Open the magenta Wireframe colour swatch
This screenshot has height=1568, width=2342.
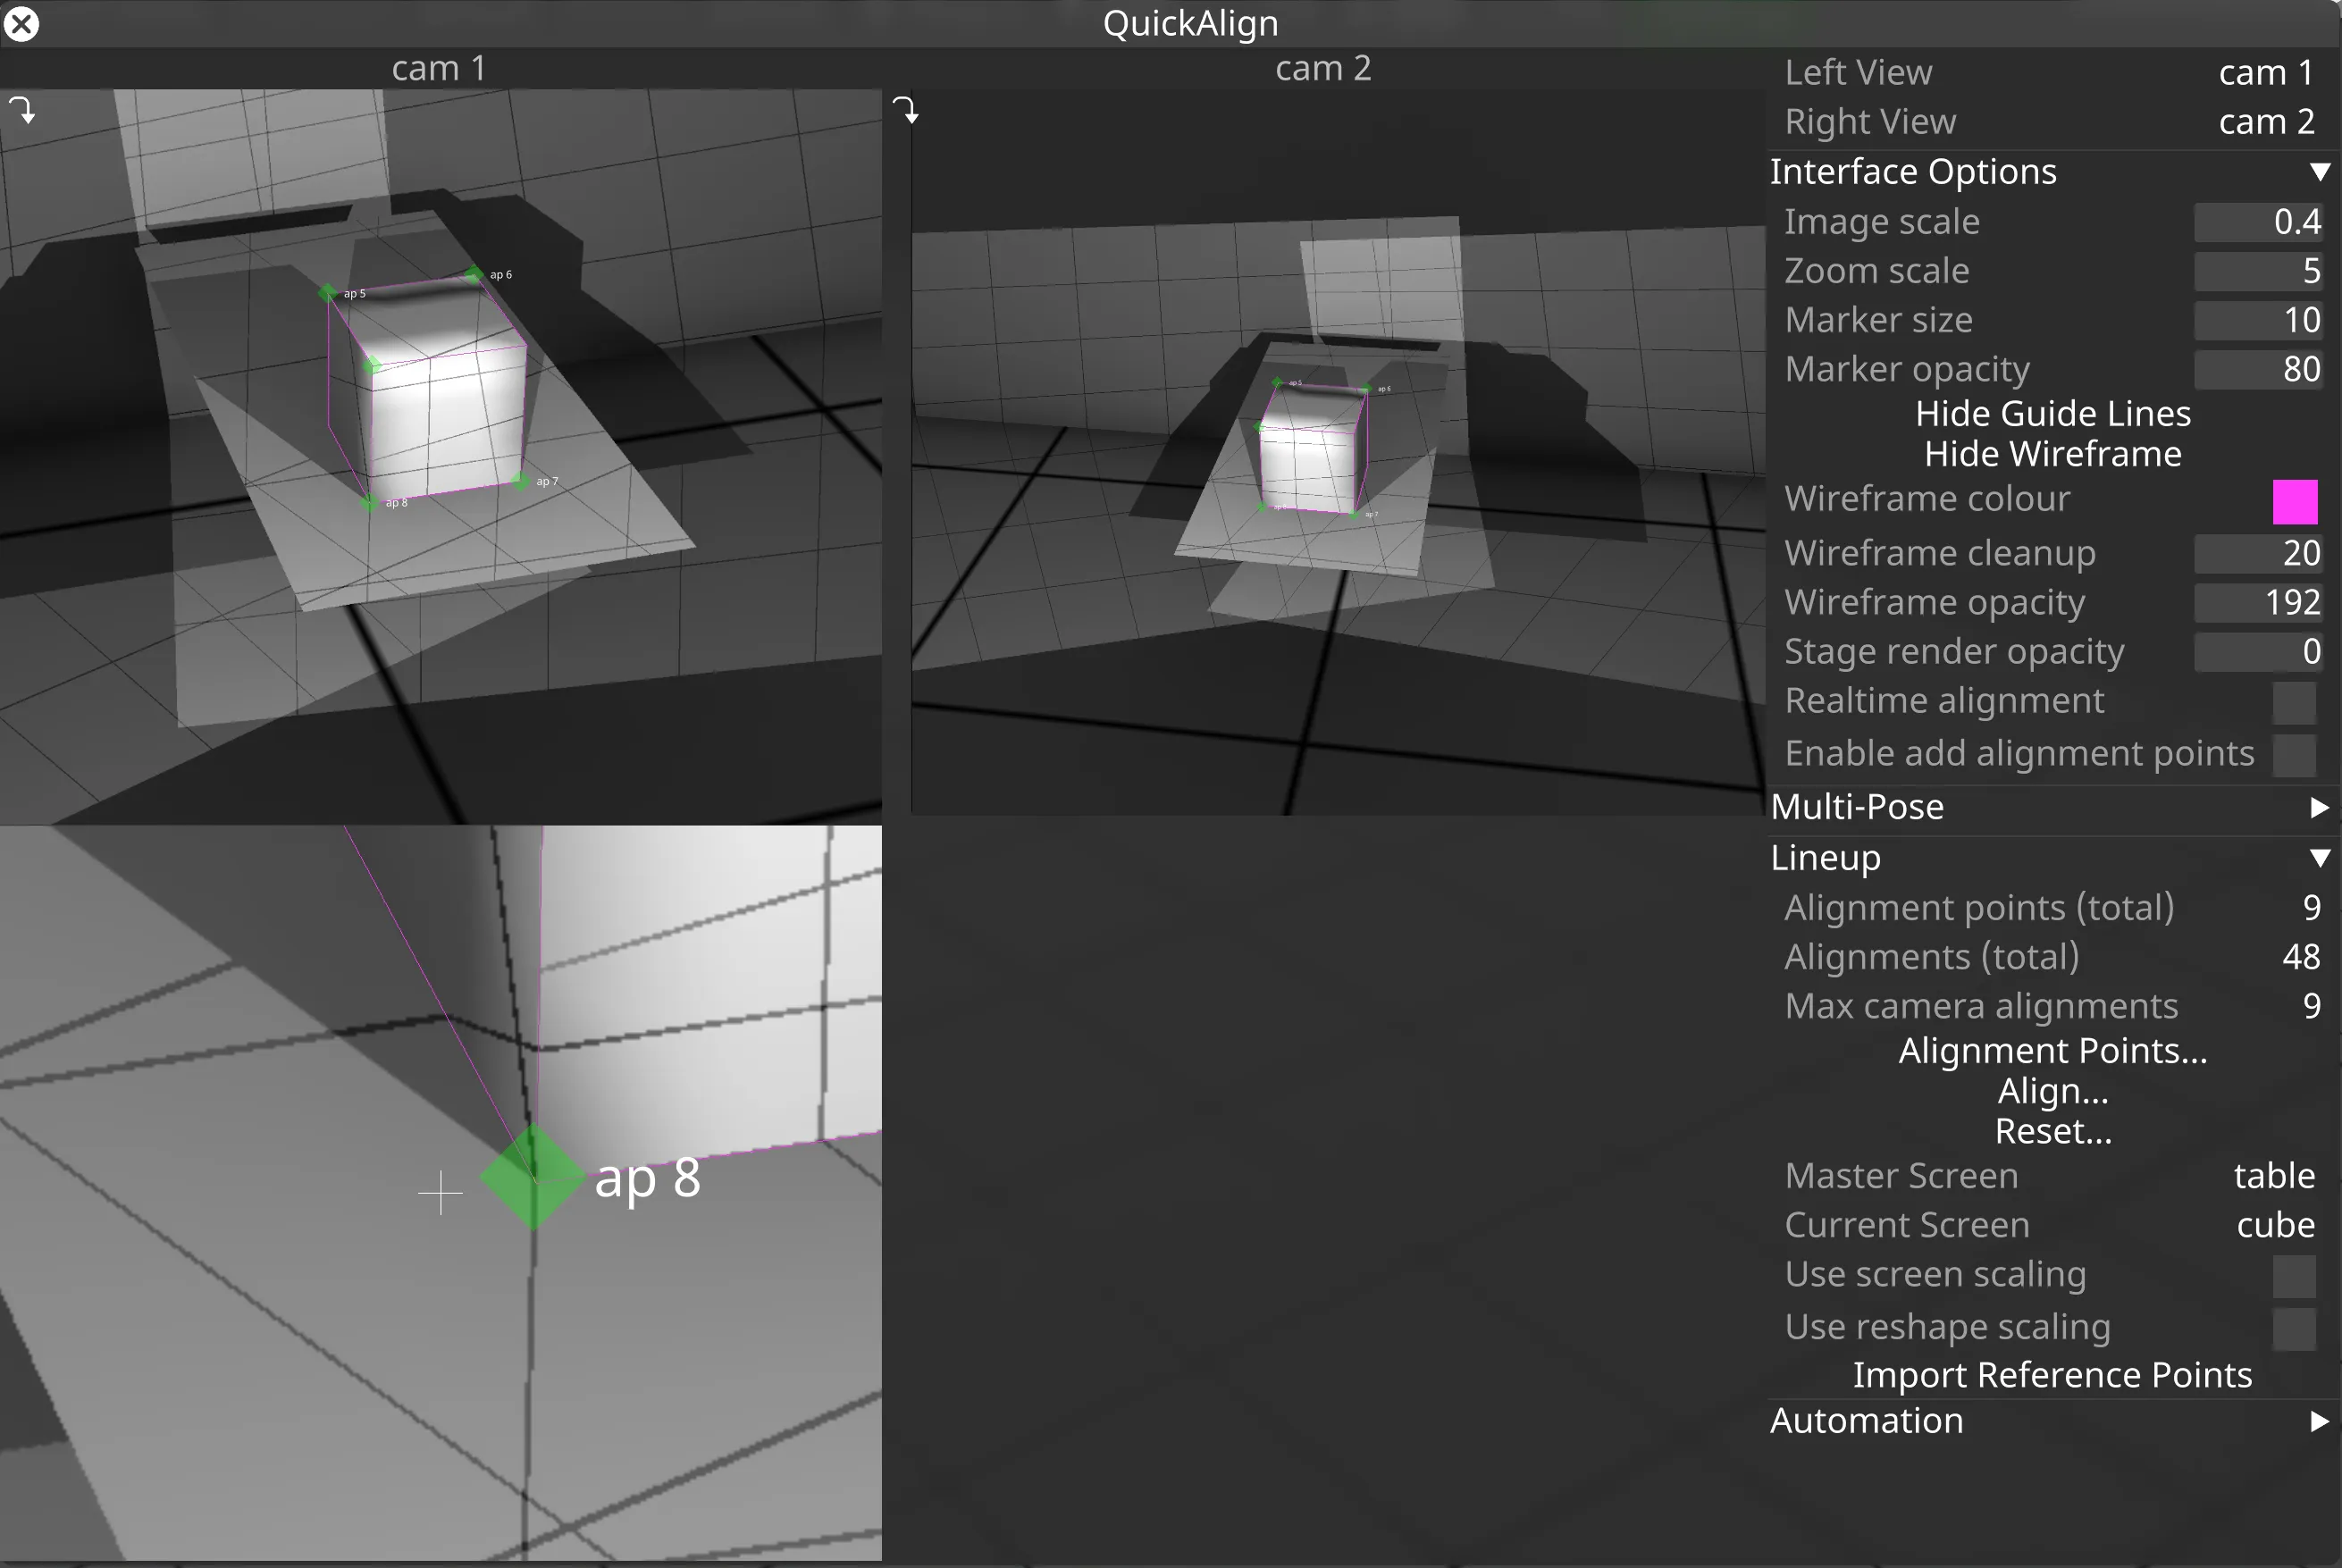pyautogui.click(x=2294, y=502)
